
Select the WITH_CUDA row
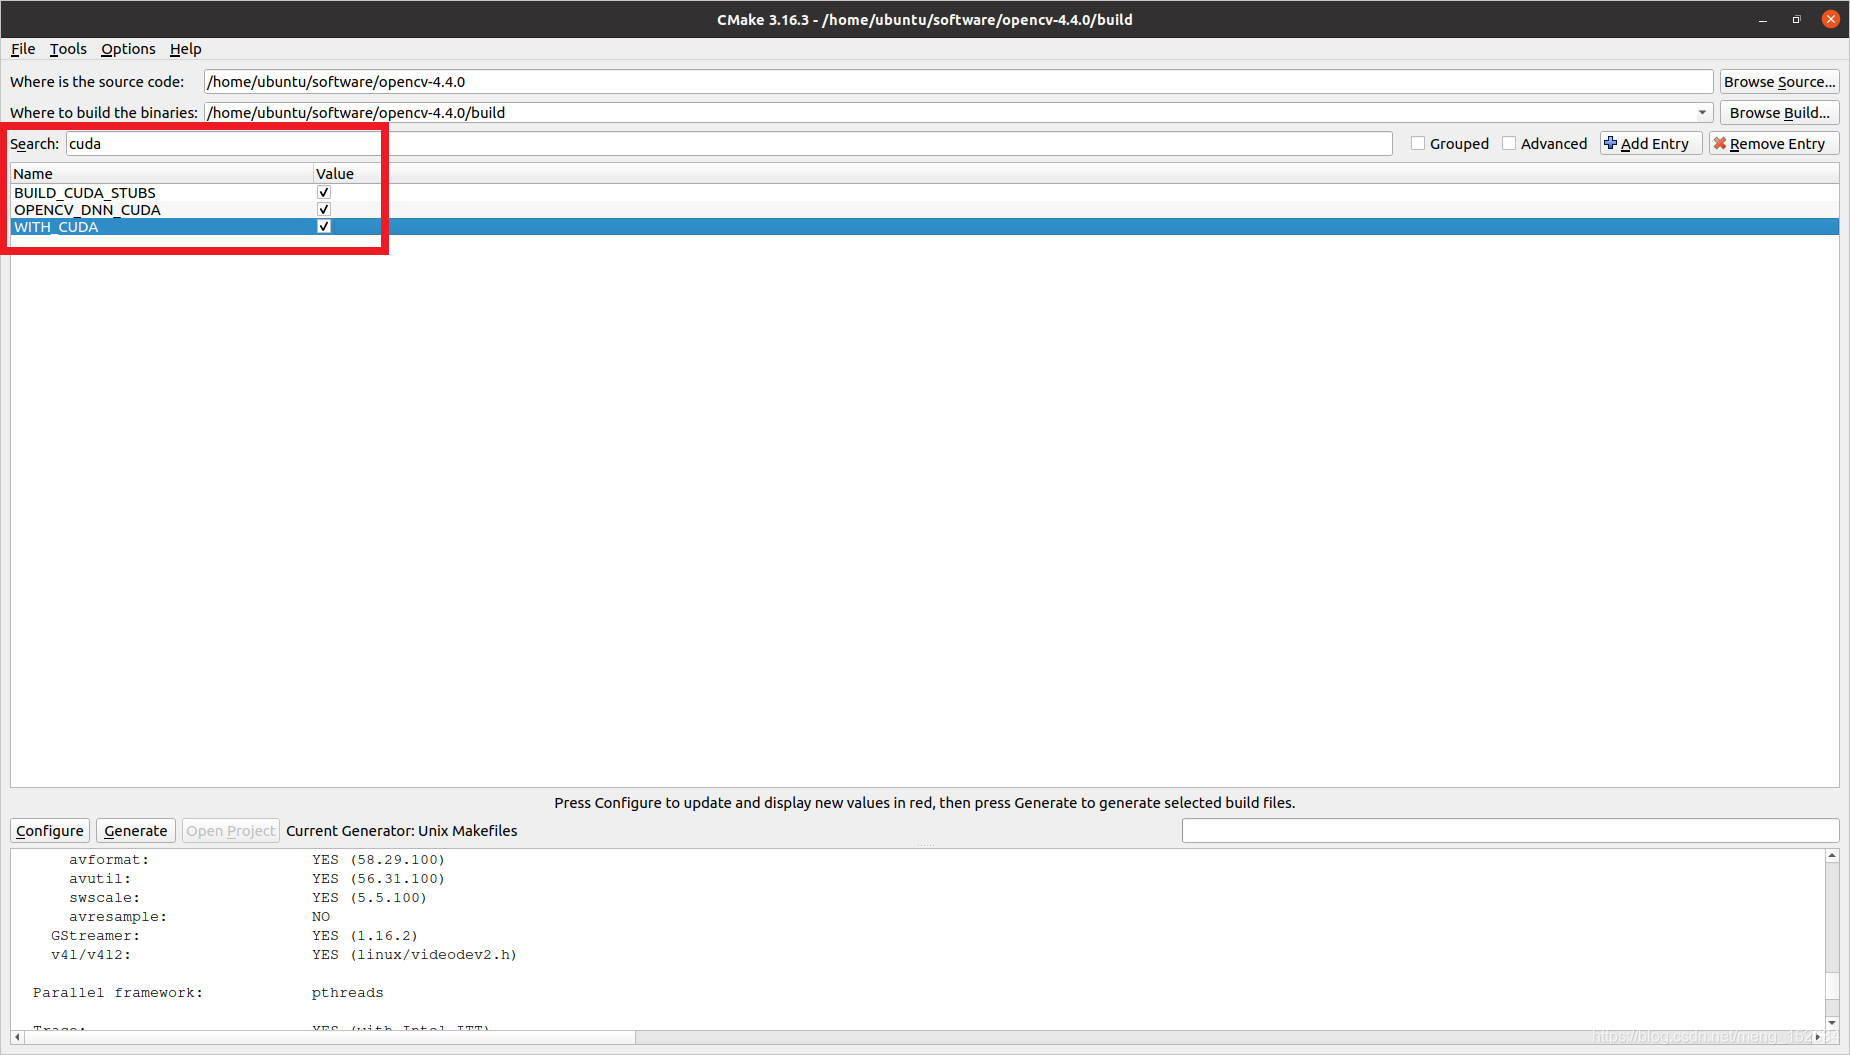[924, 226]
